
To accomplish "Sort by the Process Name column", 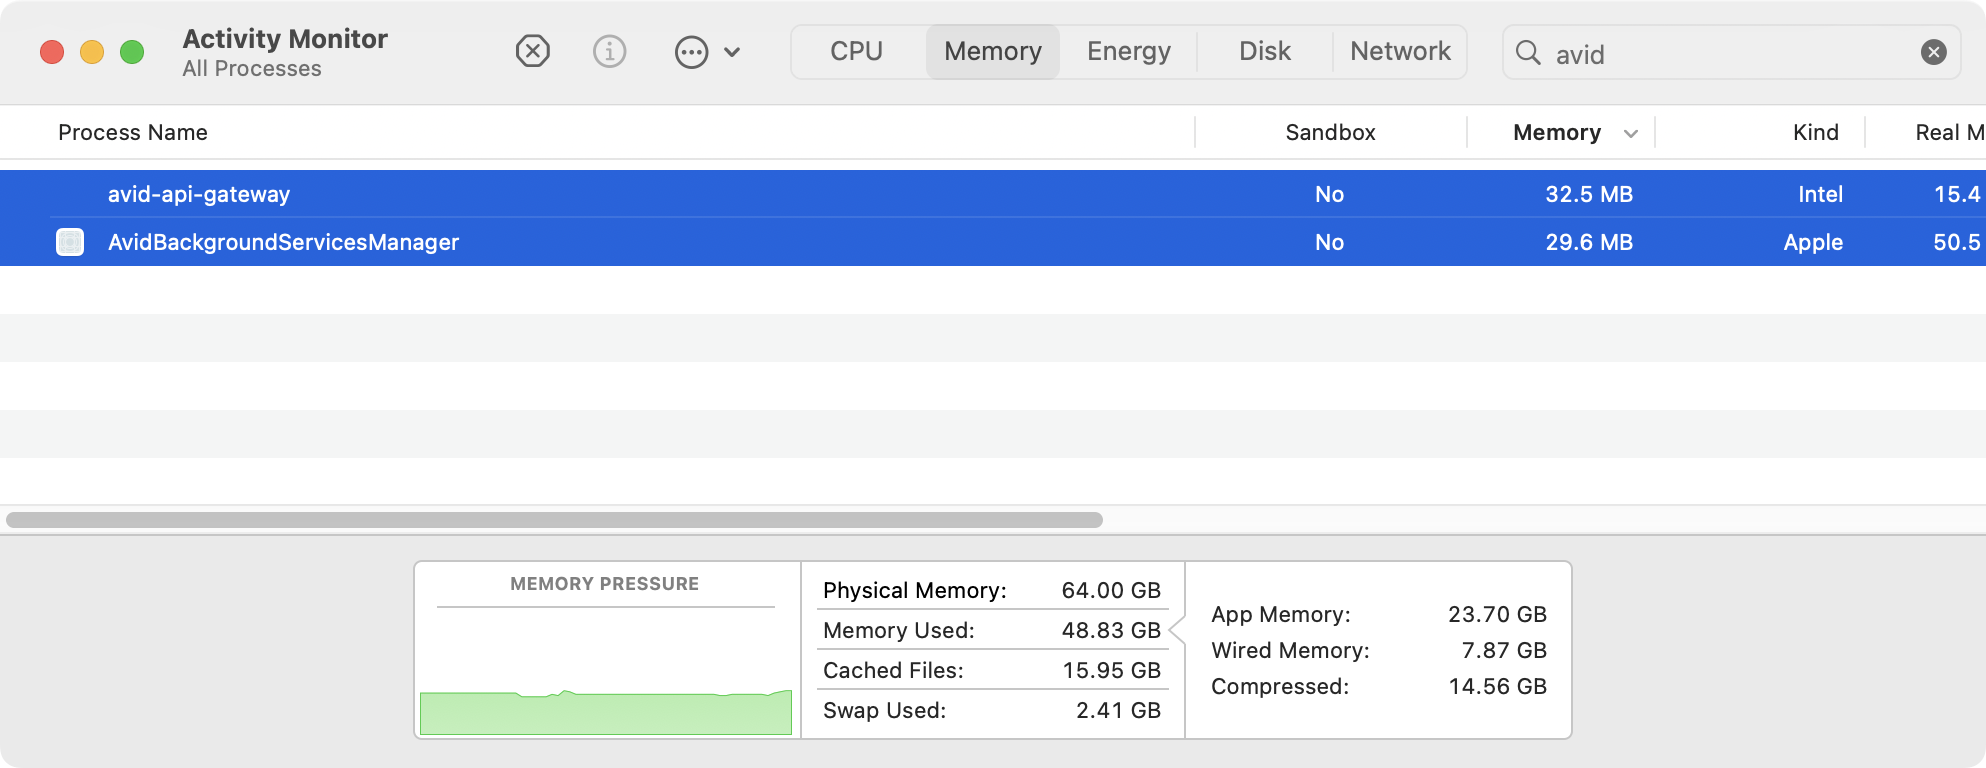I will [133, 132].
